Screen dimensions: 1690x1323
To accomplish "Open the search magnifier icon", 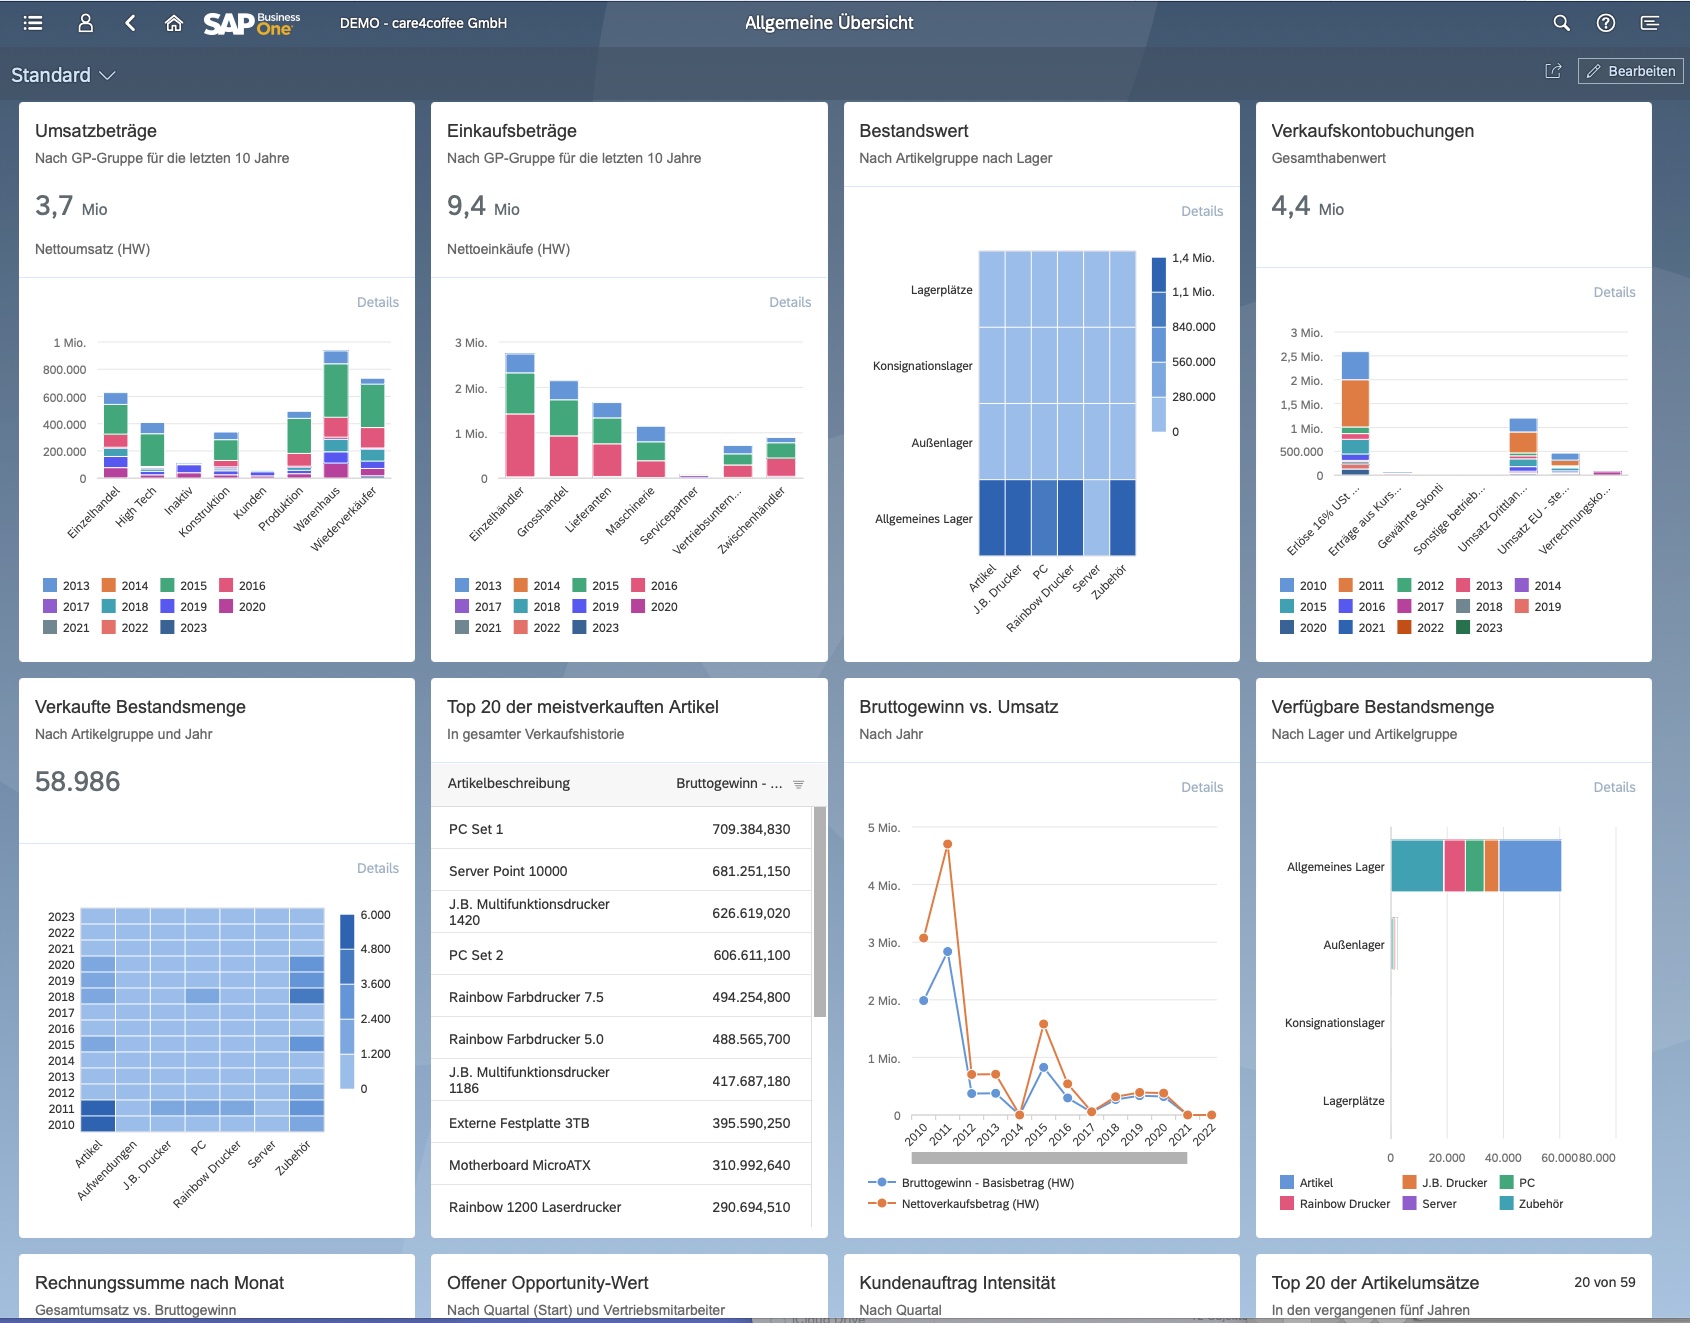I will pos(1561,23).
